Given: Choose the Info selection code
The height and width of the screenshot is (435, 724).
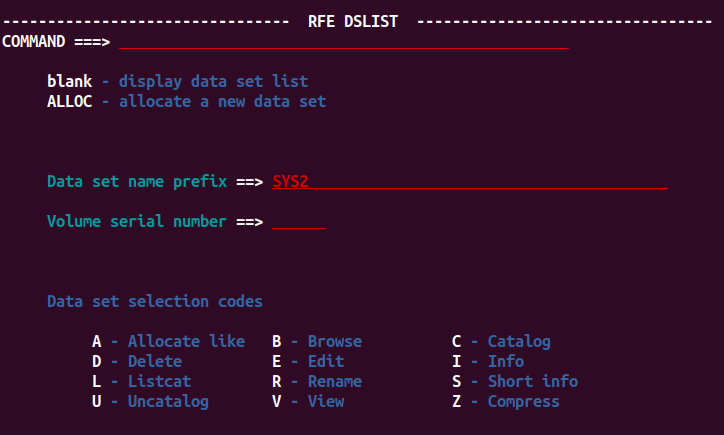Looking at the screenshot, I should point(488,362).
